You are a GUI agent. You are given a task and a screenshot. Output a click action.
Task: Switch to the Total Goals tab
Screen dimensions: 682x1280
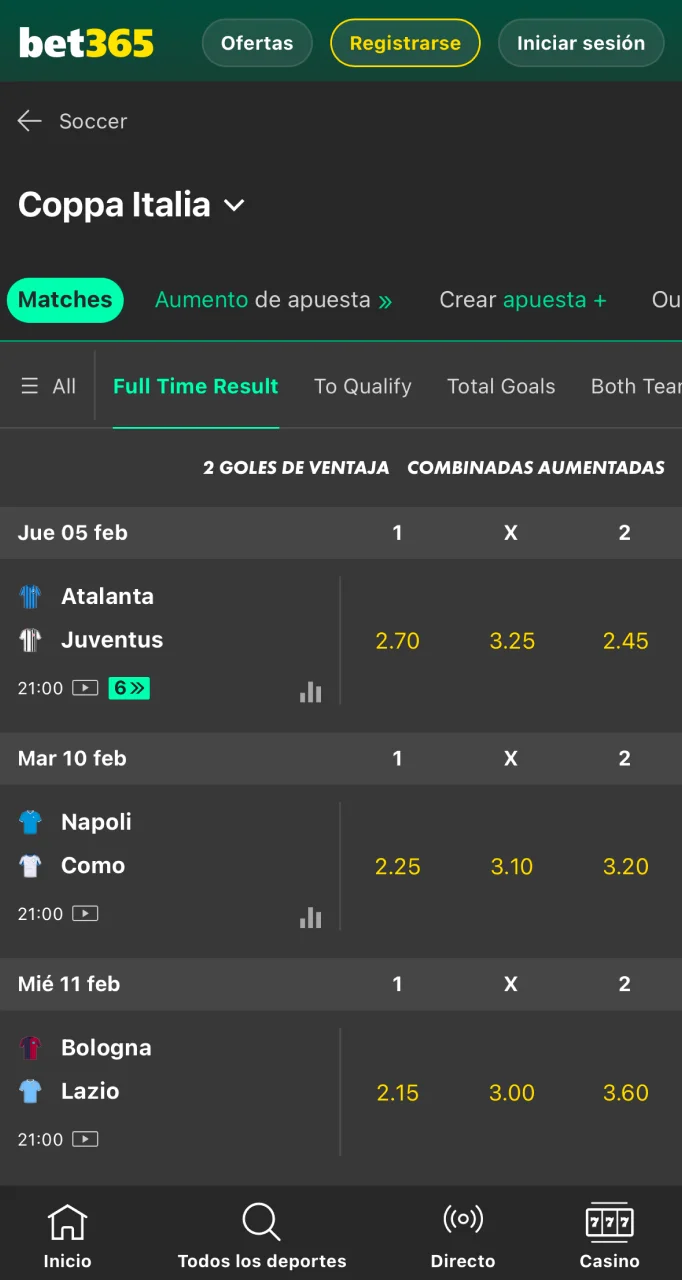click(501, 386)
